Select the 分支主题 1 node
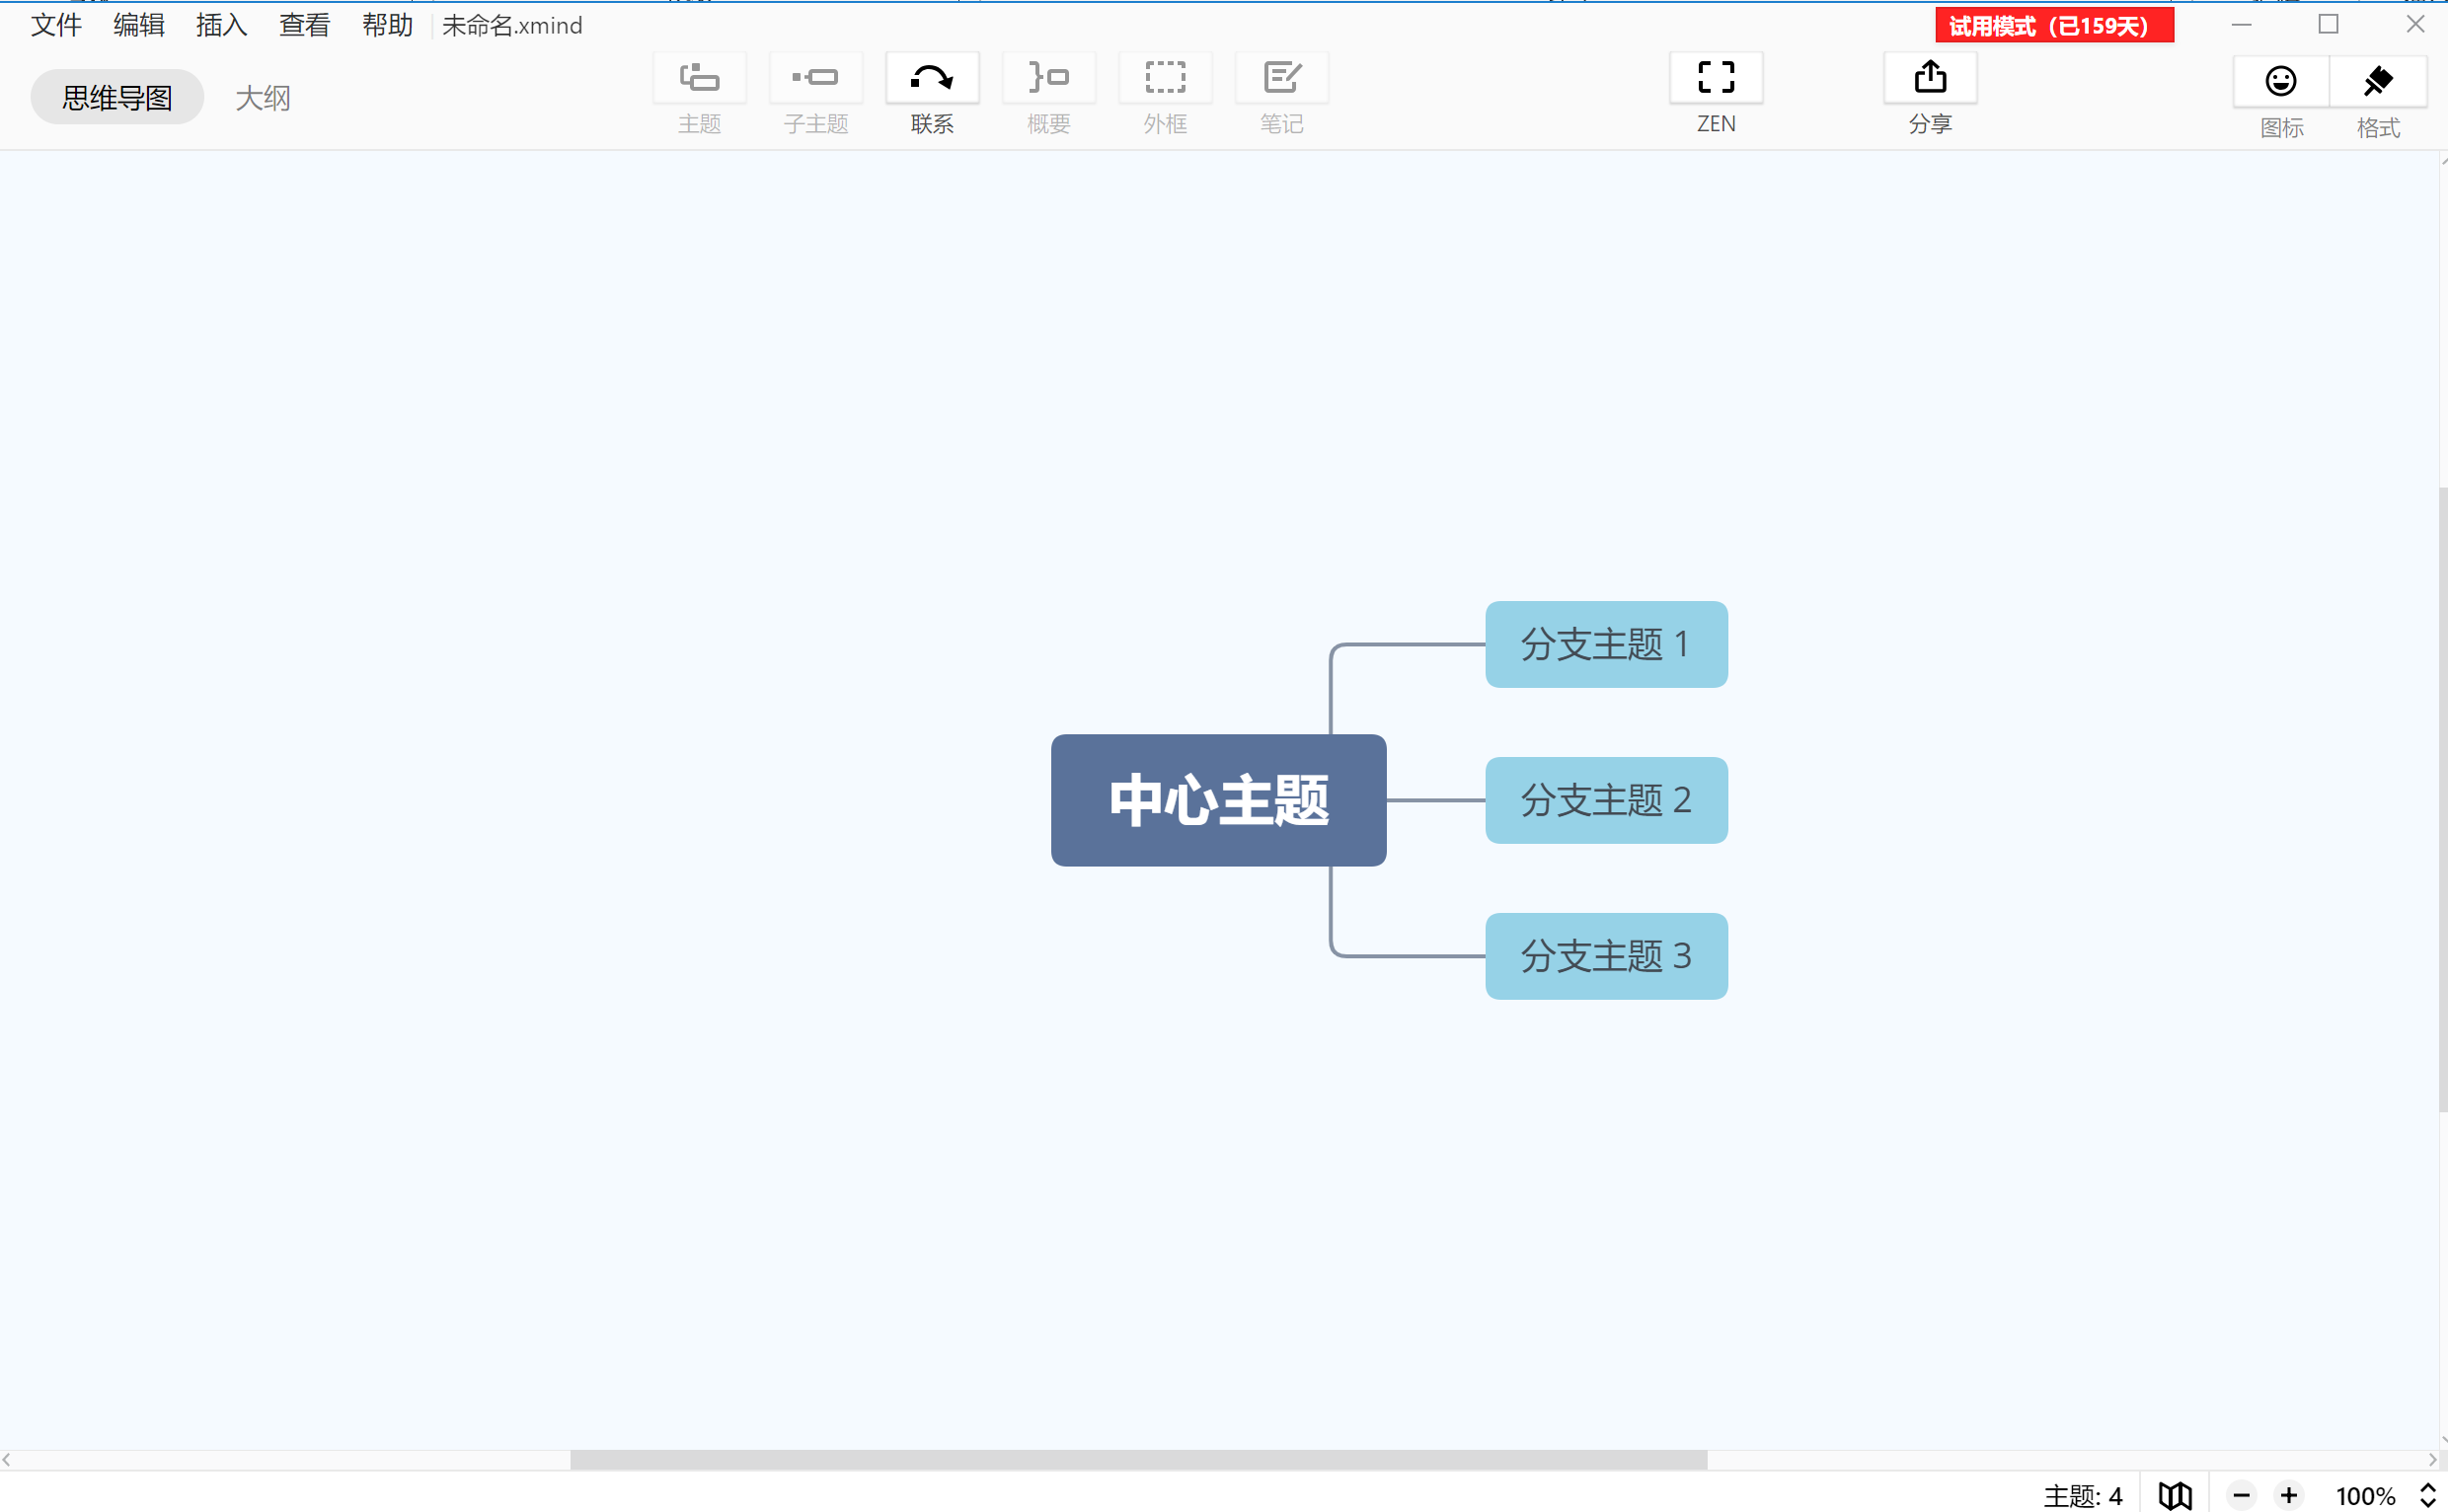The height and width of the screenshot is (1512, 2448). (x=1606, y=644)
